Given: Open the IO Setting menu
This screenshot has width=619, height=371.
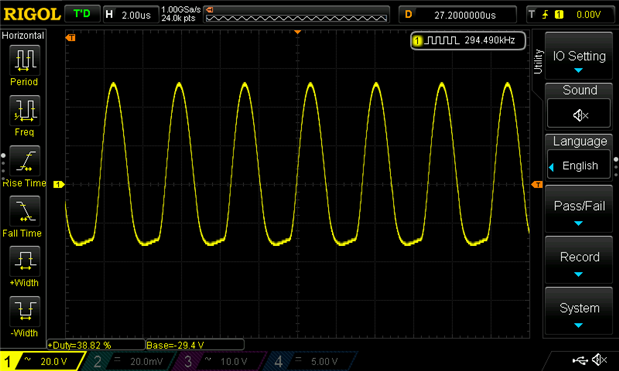Looking at the screenshot, I should pos(579,56).
